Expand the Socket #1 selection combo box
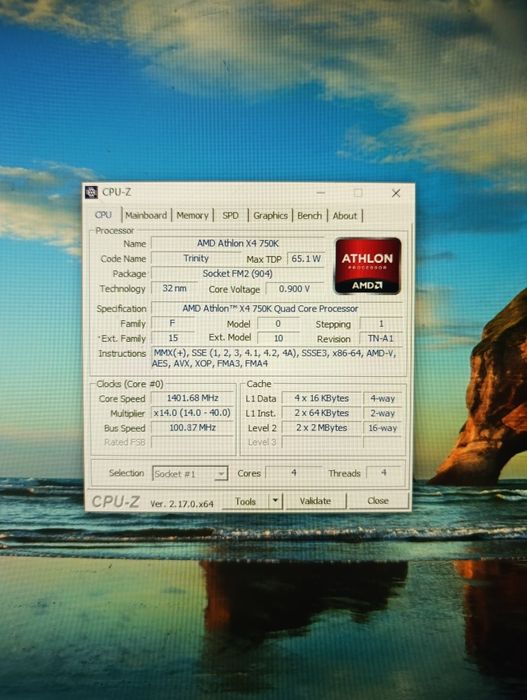The height and width of the screenshot is (700, 527). (190, 474)
